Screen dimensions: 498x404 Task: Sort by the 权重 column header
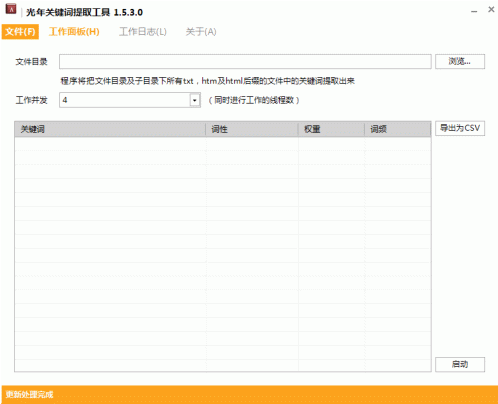(331, 129)
